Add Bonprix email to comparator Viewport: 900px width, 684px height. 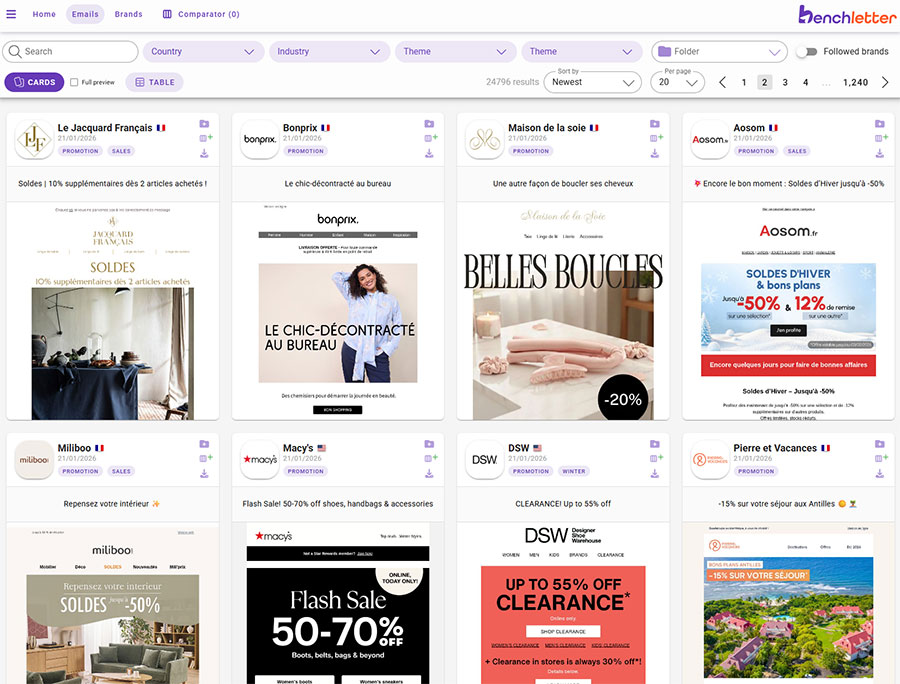click(430, 138)
